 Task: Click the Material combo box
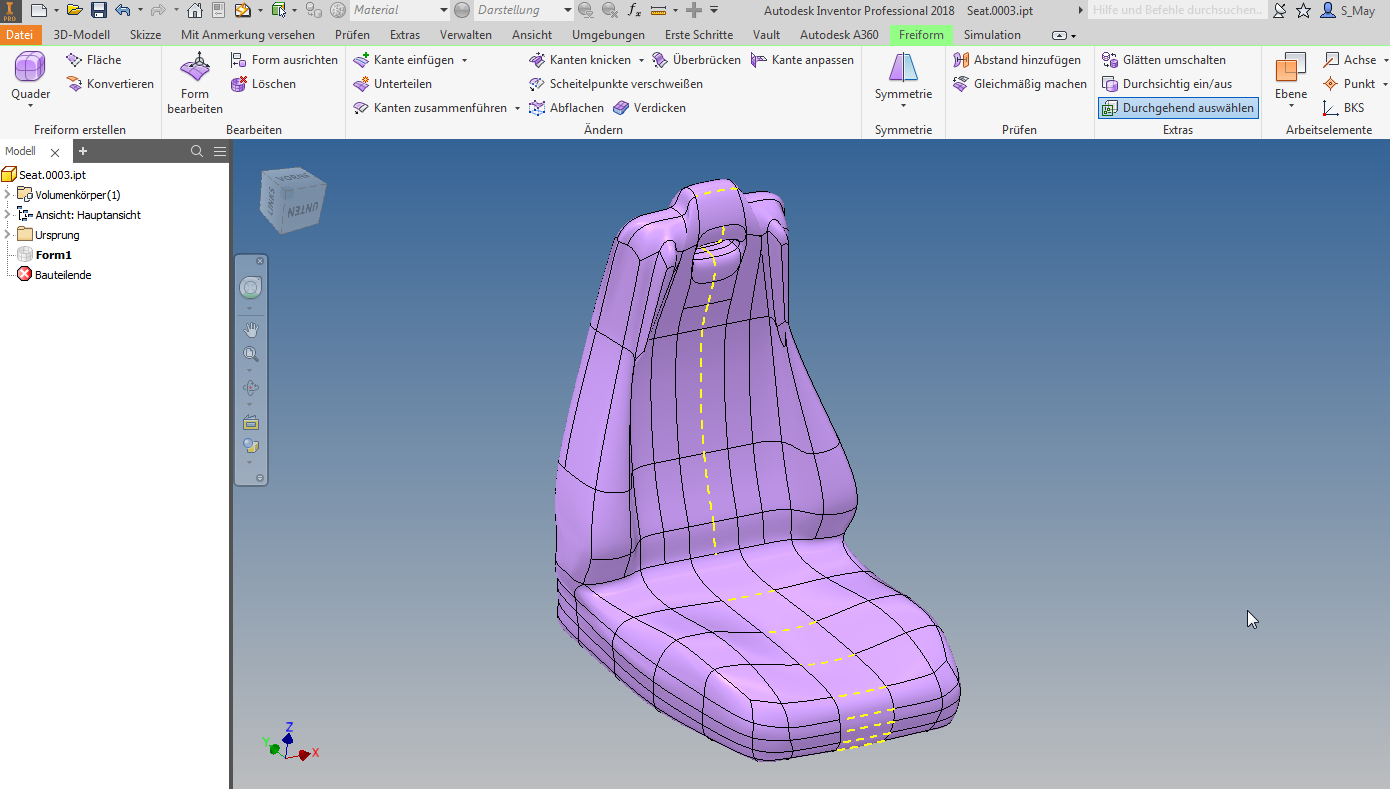(x=400, y=9)
